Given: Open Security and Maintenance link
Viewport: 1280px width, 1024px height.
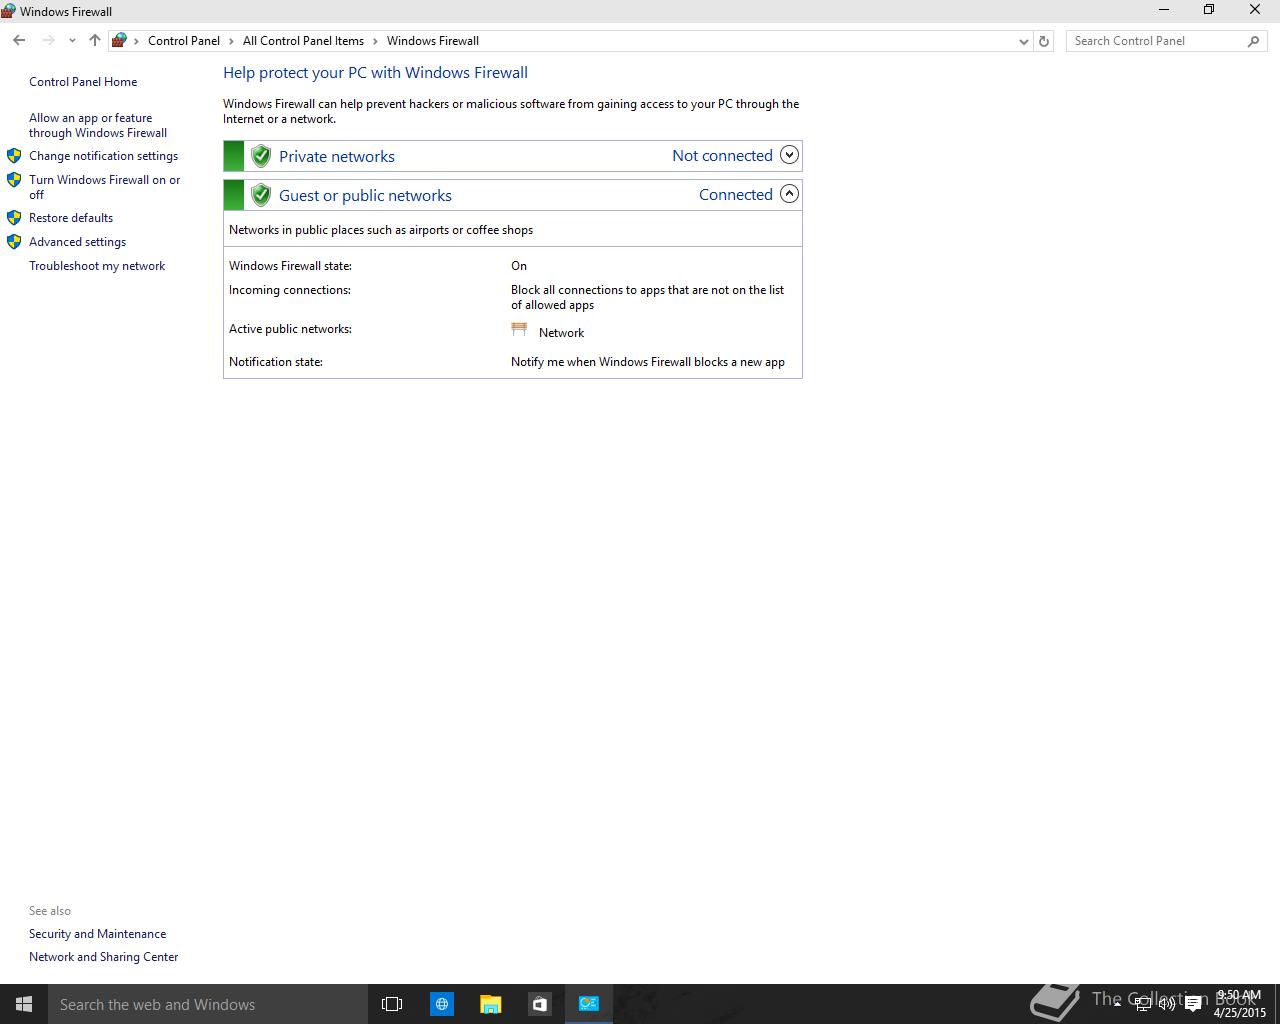Looking at the screenshot, I should coord(97,934).
